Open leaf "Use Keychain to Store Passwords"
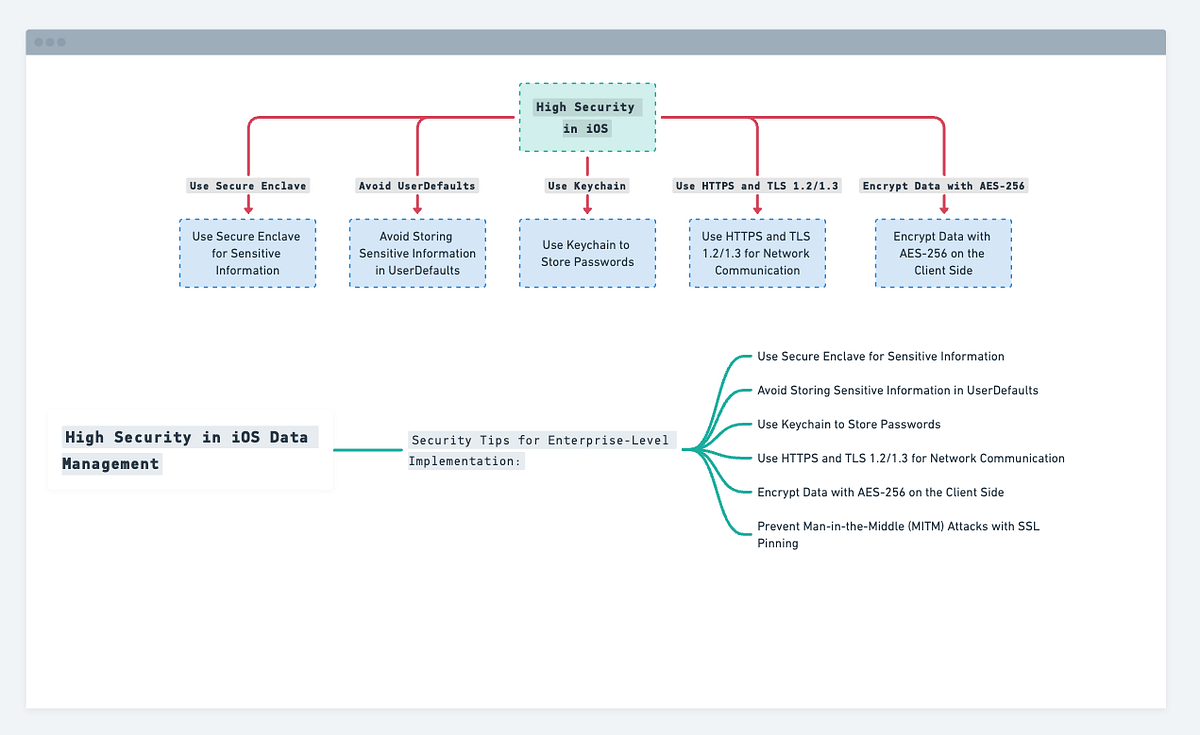The image size is (1200, 735). coord(848,424)
